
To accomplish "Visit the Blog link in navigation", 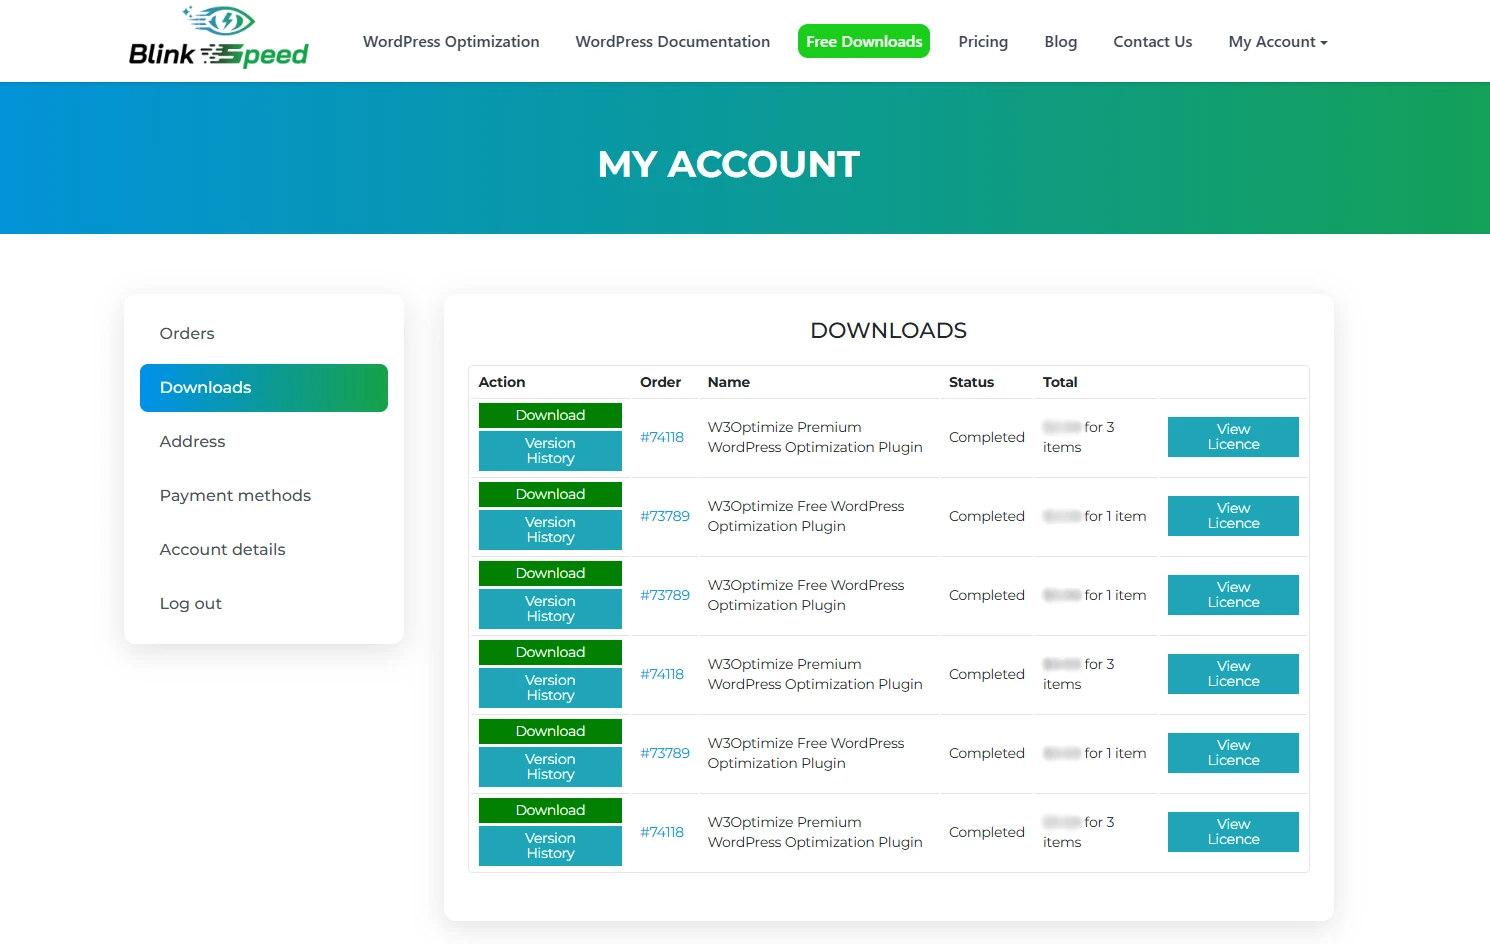I will click(1061, 42).
